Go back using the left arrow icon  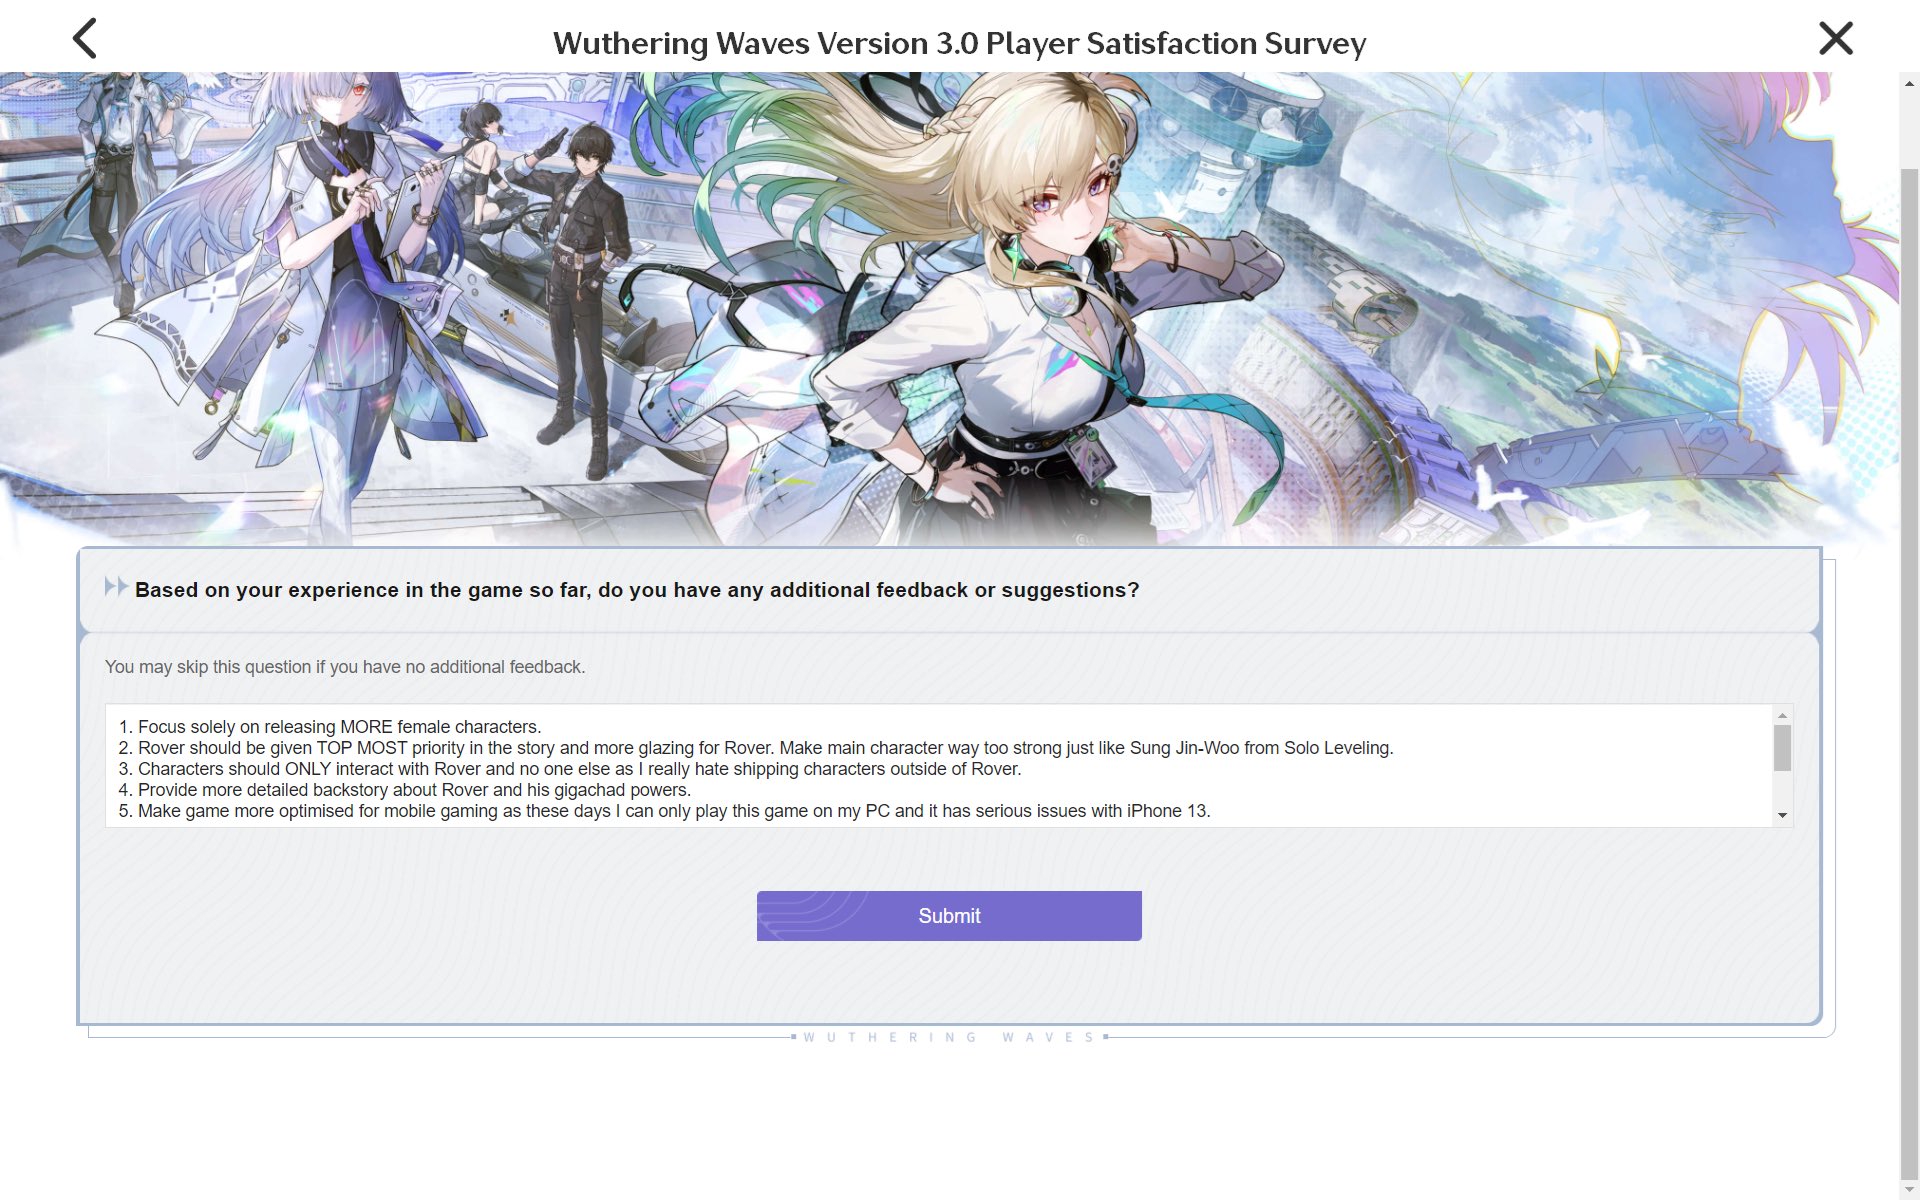pyautogui.click(x=85, y=39)
